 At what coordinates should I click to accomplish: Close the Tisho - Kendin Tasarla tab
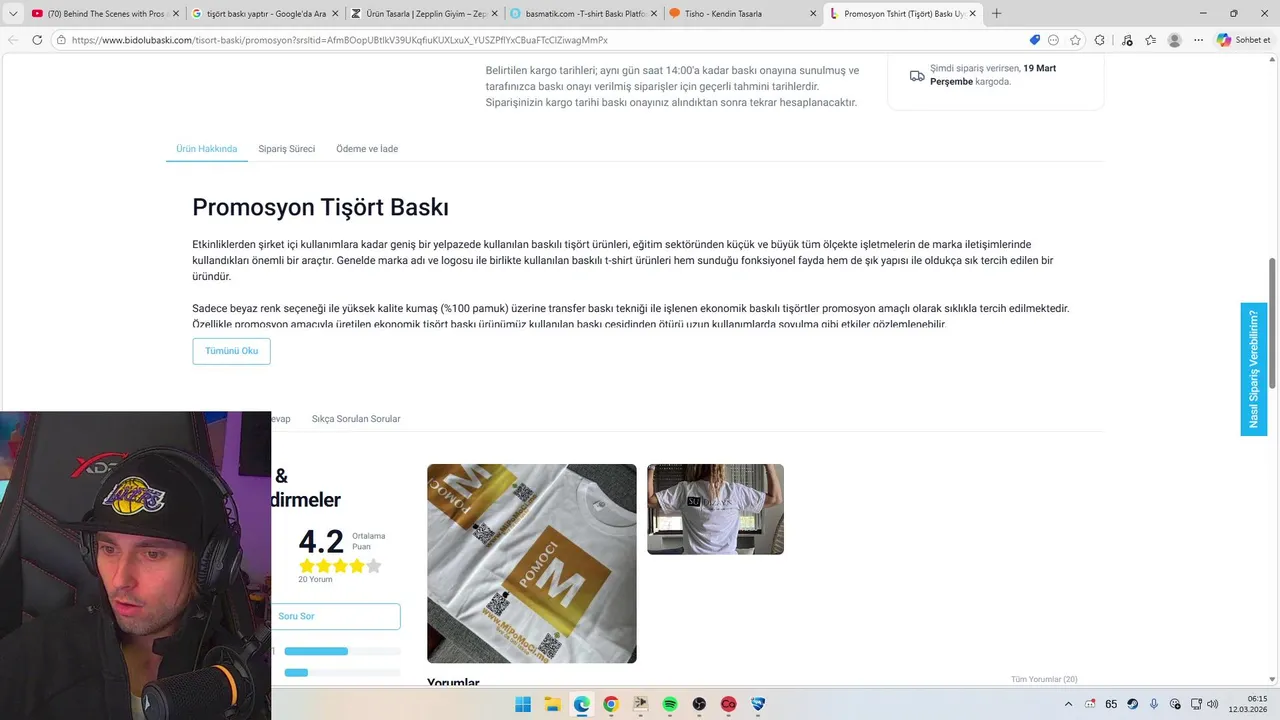[813, 14]
